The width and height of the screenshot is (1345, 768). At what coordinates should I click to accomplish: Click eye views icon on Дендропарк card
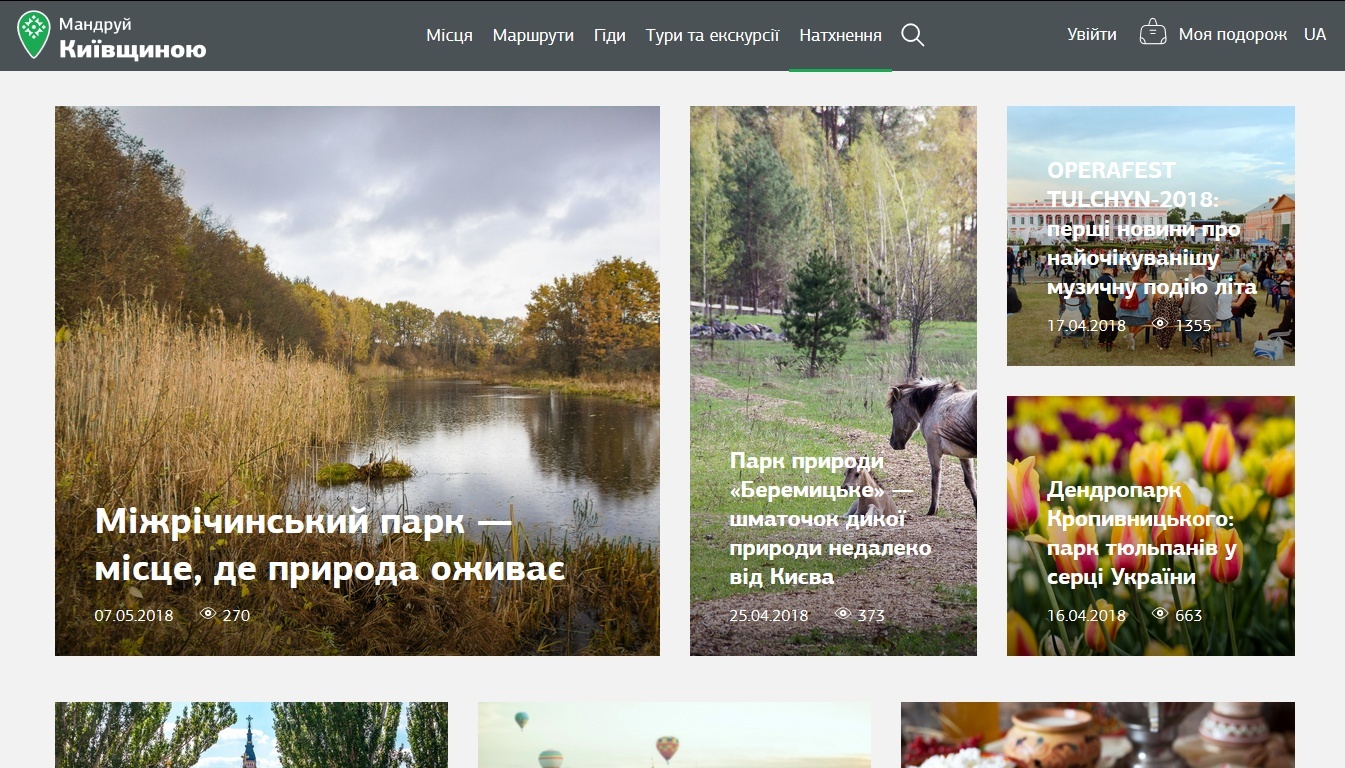(1160, 614)
